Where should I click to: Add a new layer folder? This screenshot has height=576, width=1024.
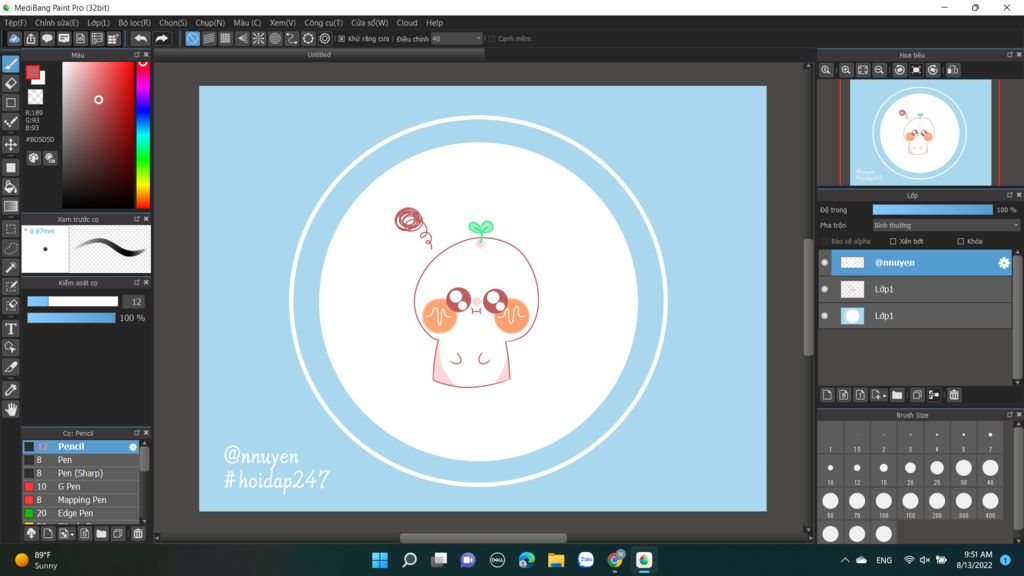[x=897, y=395]
